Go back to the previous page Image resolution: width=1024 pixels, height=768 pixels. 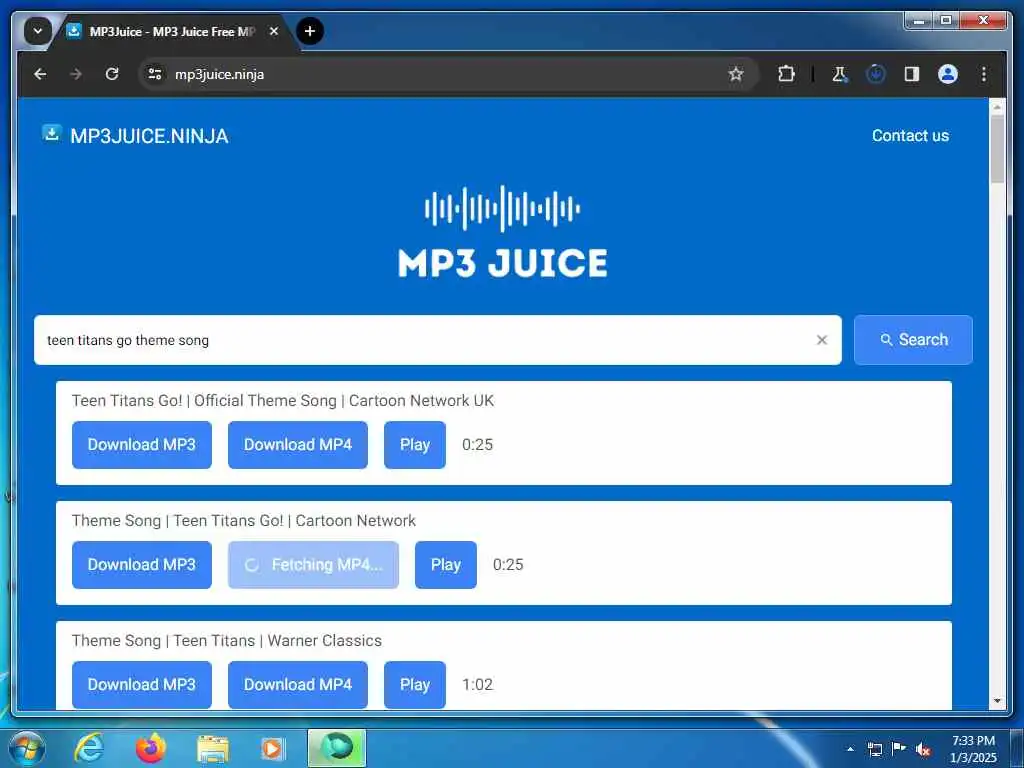pyautogui.click(x=40, y=74)
